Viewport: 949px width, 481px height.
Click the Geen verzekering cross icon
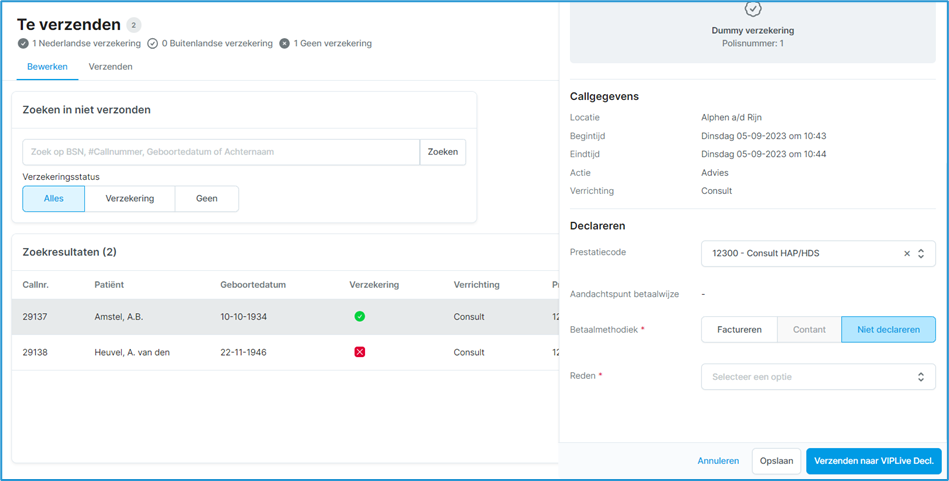point(285,44)
